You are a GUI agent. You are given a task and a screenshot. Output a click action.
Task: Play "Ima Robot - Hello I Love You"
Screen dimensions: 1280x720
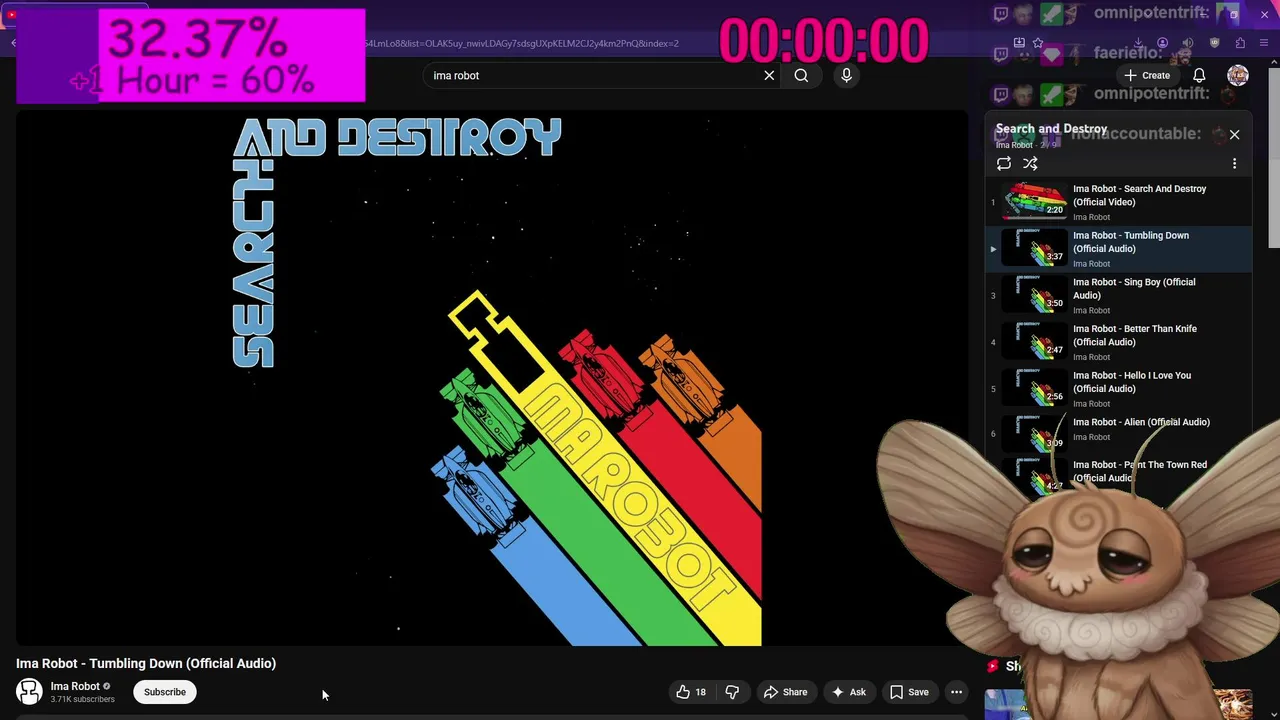click(x=1119, y=389)
